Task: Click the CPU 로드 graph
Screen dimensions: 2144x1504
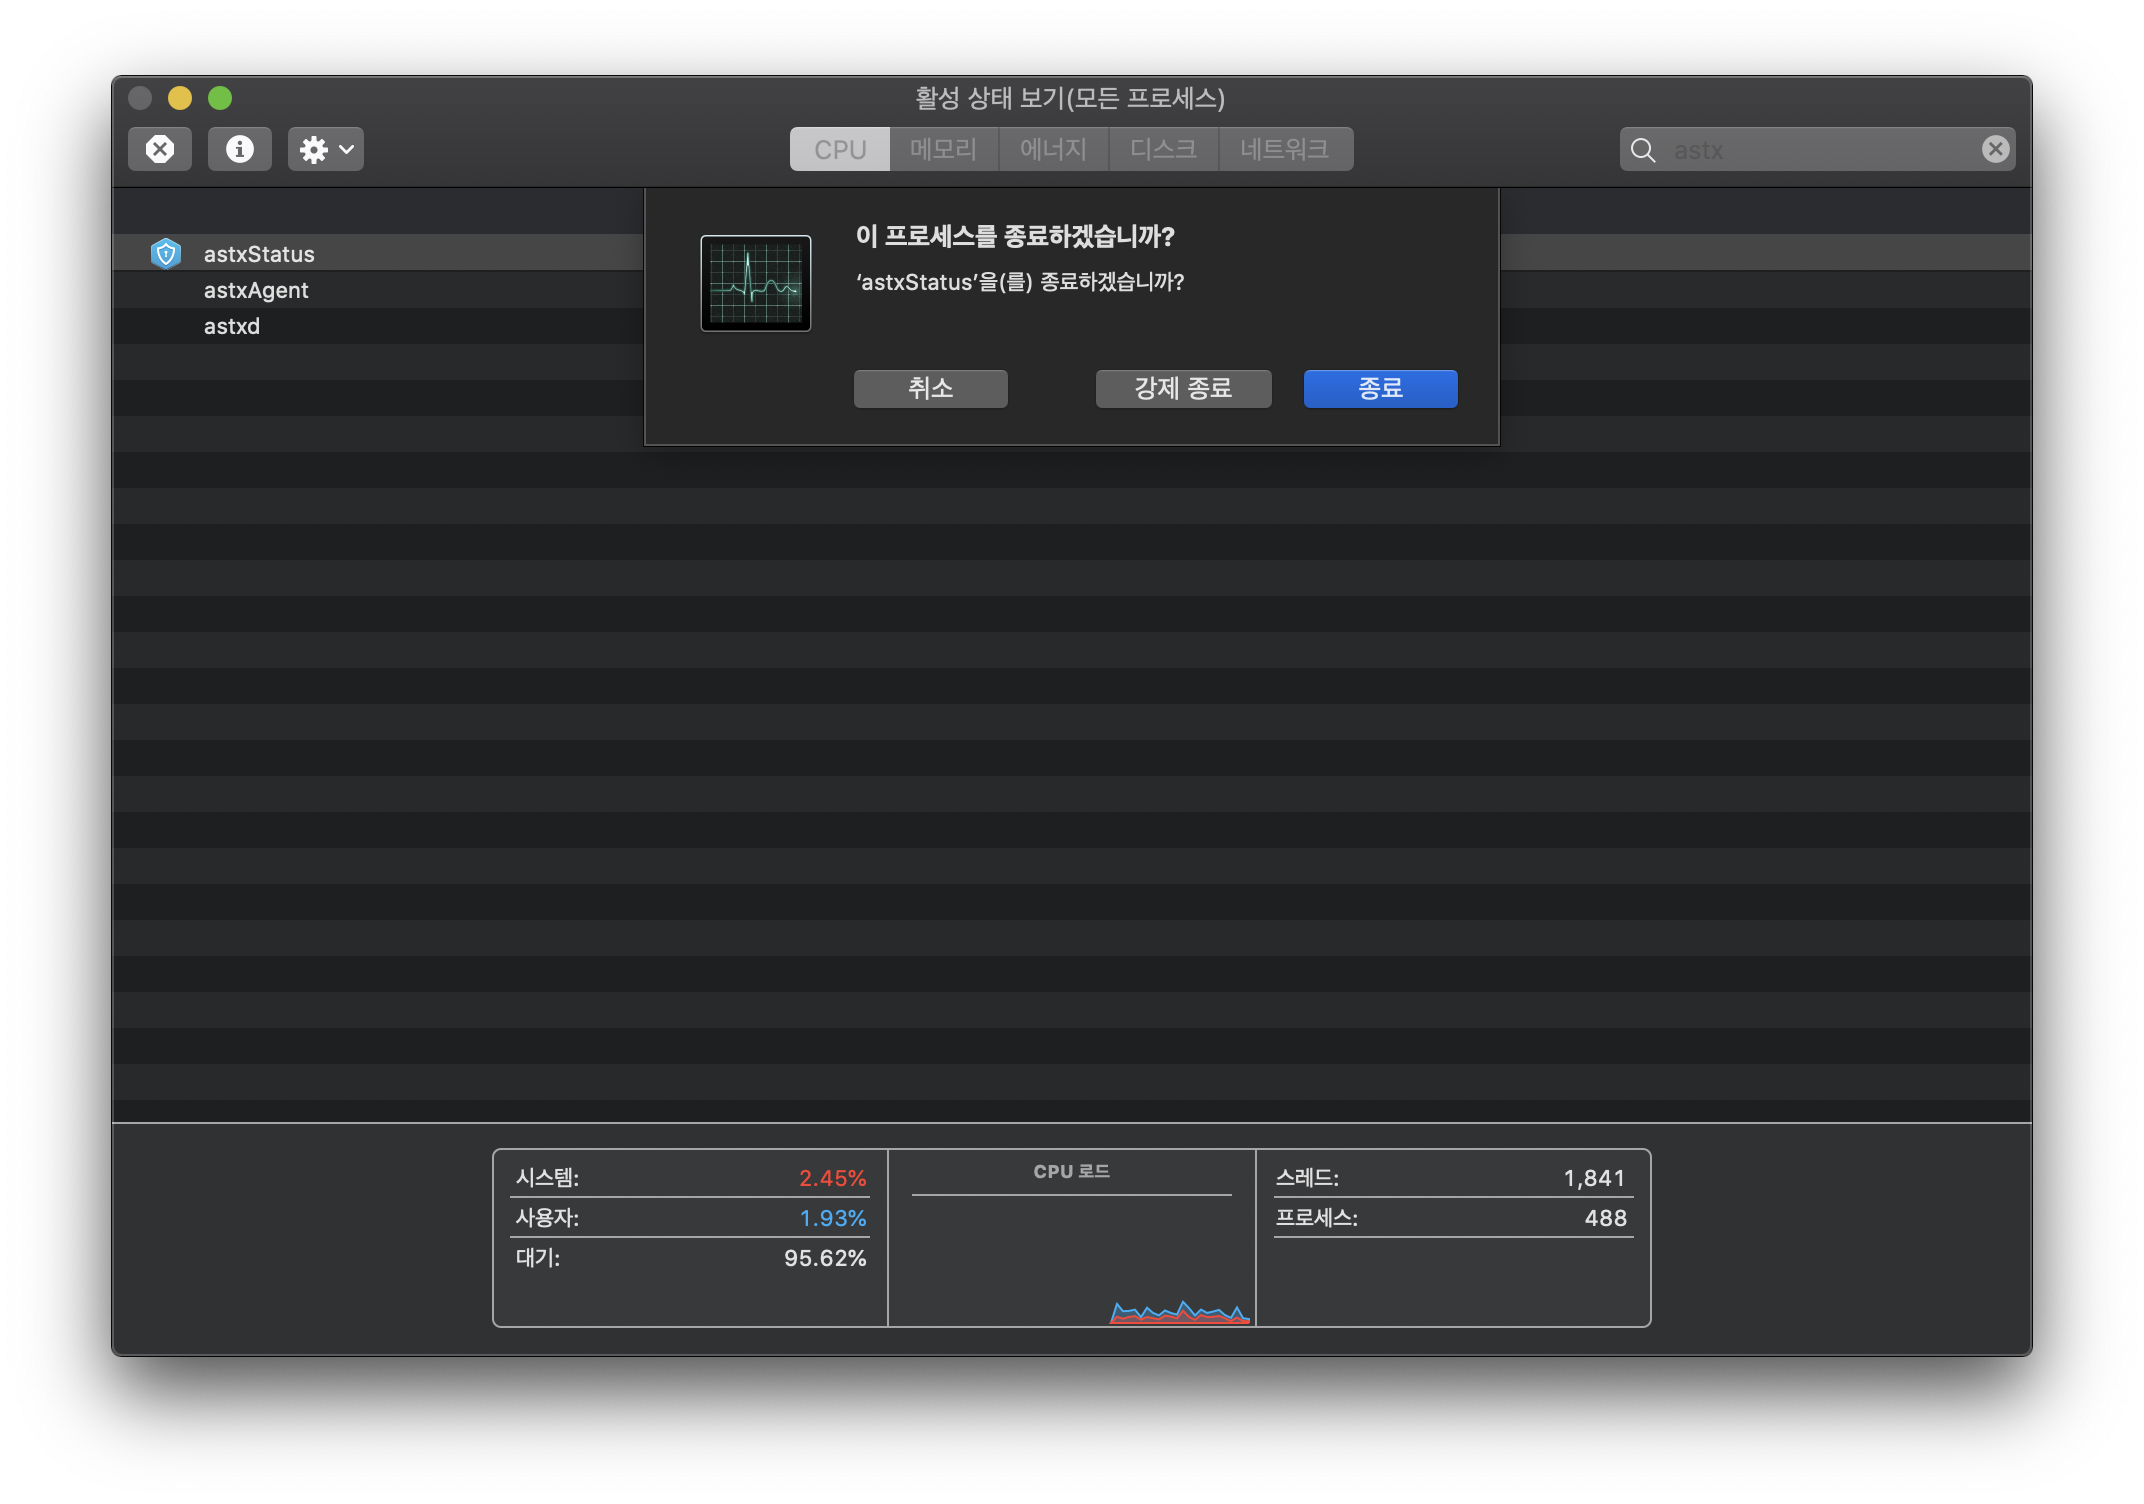Action: [x=1071, y=1260]
